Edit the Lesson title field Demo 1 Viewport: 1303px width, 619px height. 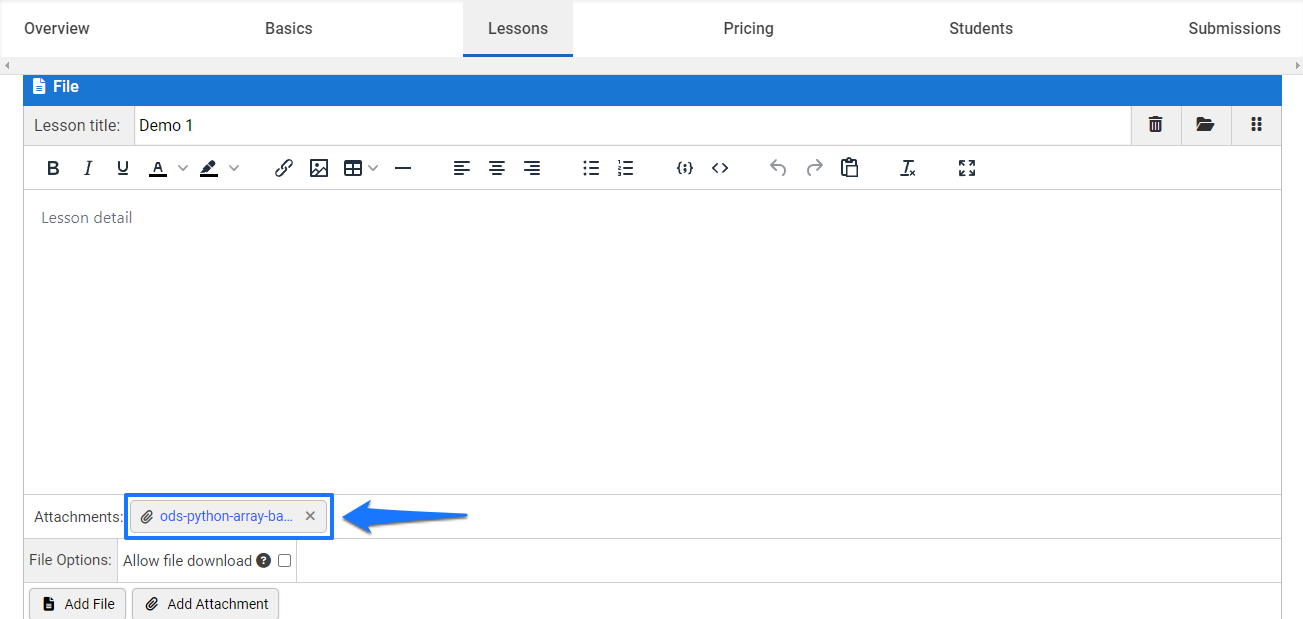pos(632,126)
